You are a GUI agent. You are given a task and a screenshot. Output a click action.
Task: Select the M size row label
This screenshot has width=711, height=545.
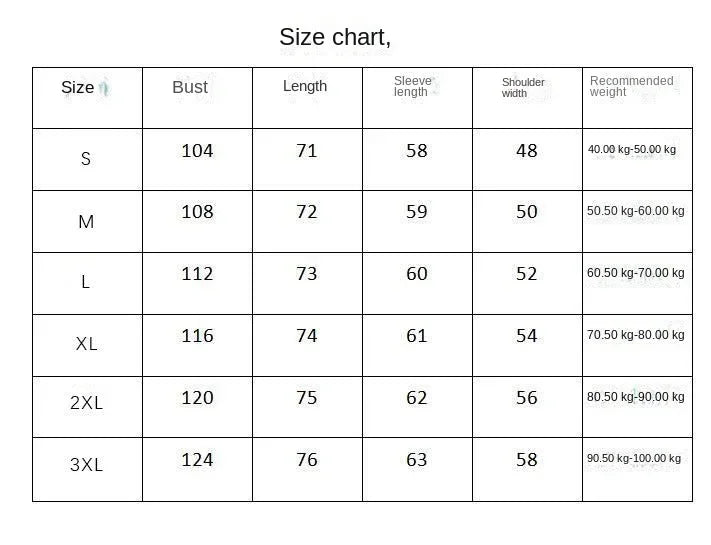pos(86,222)
